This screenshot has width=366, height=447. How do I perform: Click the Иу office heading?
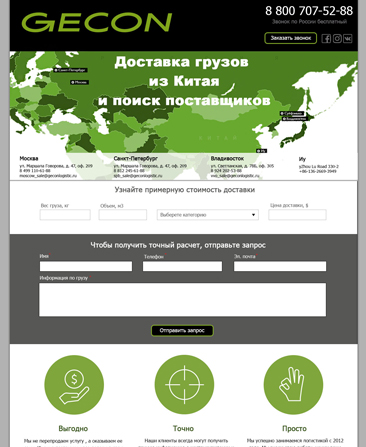pyautogui.click(x=302, y=159)
